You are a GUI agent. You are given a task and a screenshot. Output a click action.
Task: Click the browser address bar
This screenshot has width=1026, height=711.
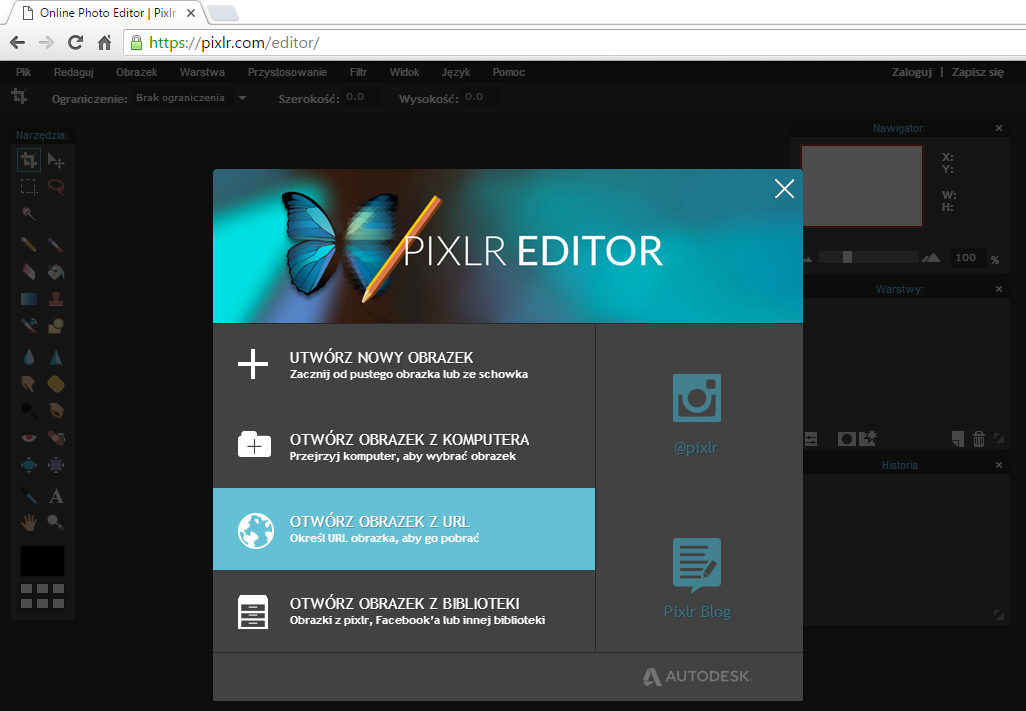[x=576, y=43]
